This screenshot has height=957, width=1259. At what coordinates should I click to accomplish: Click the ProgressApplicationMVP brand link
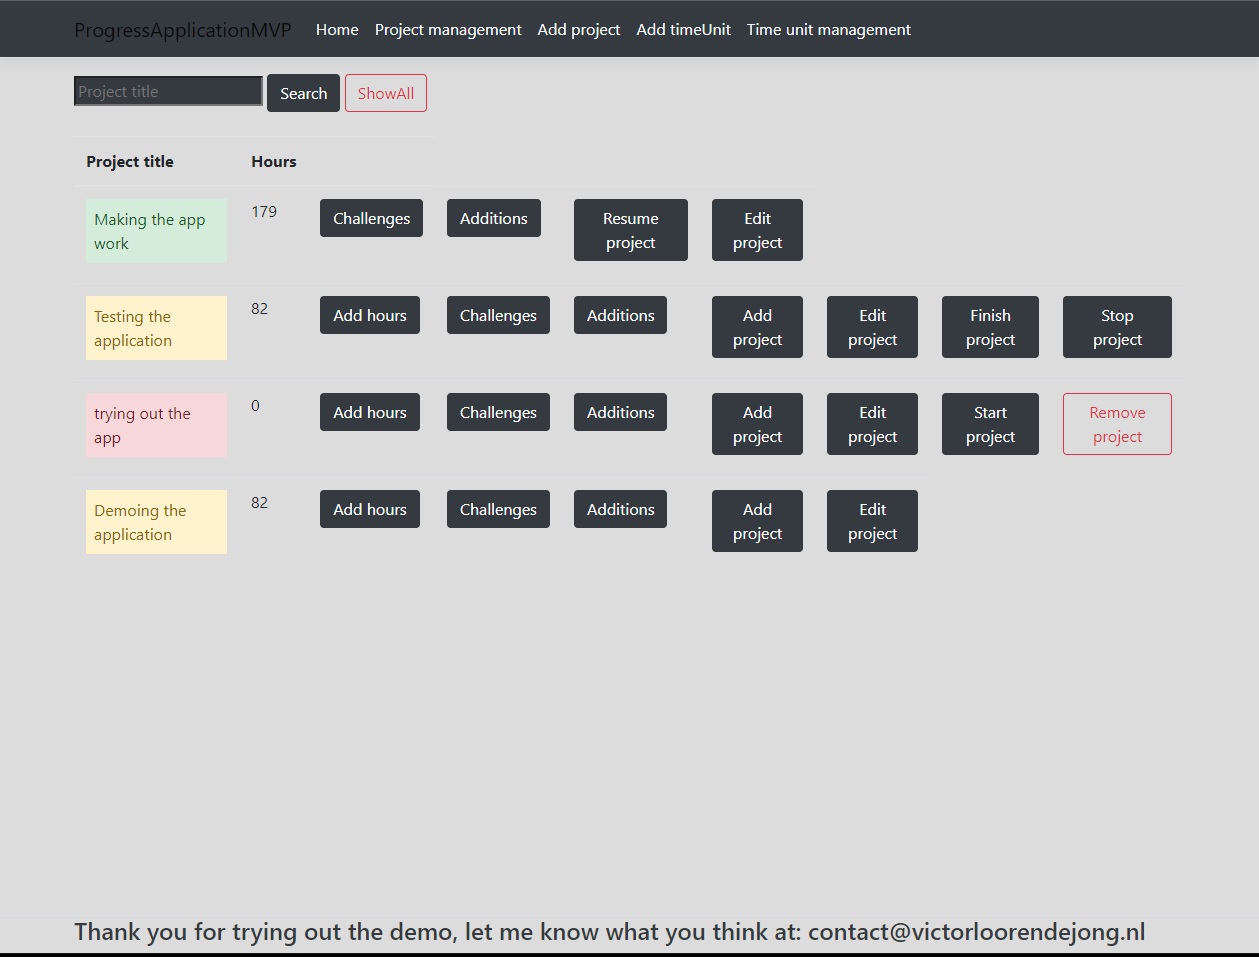tap(183, 30)
